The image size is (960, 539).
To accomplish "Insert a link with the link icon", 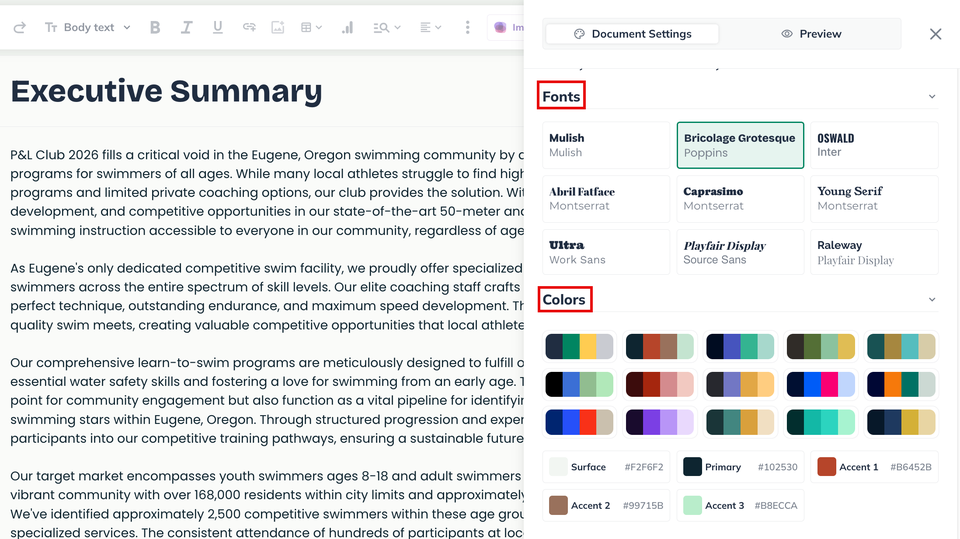I will tap(249, 27).
